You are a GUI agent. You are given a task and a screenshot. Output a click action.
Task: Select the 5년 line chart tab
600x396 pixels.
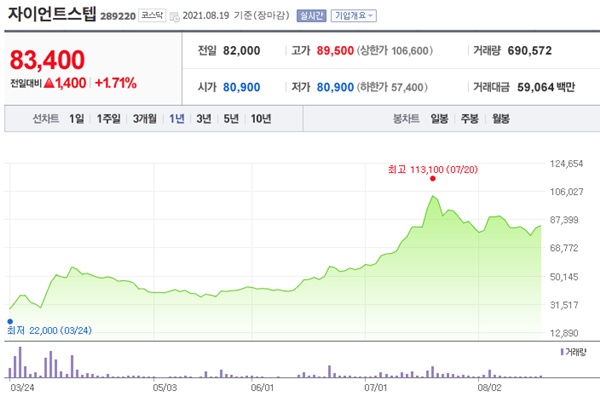(x=231, y=119)
